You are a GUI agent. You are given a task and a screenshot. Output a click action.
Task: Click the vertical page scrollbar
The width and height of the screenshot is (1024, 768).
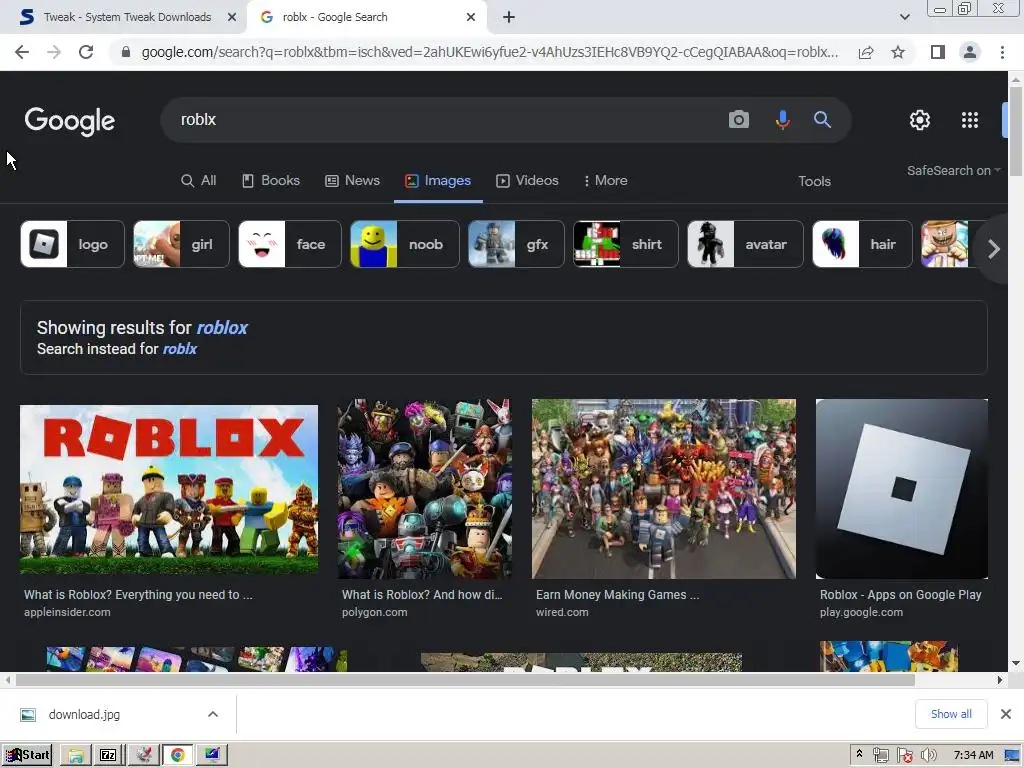pos(1016,131)
